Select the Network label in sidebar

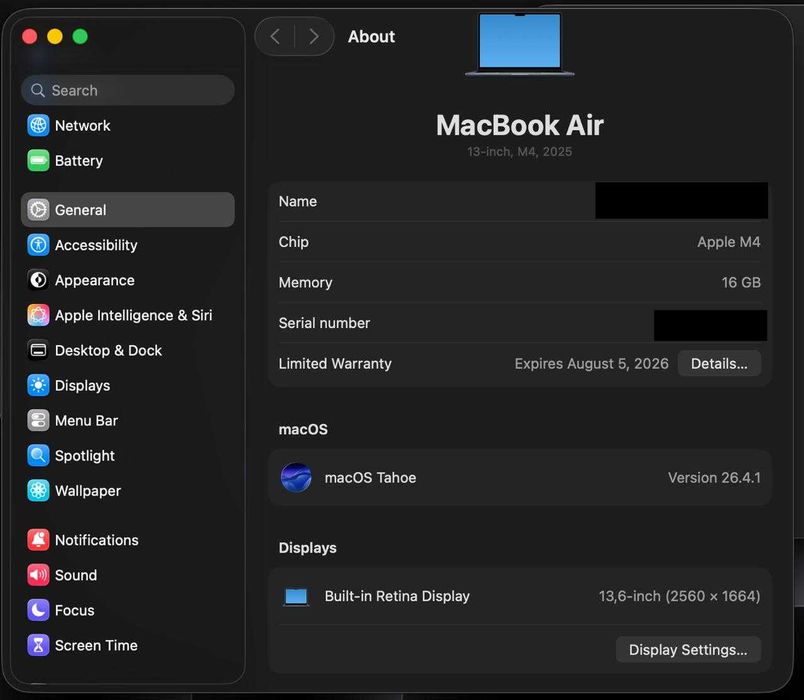point(83,126)
